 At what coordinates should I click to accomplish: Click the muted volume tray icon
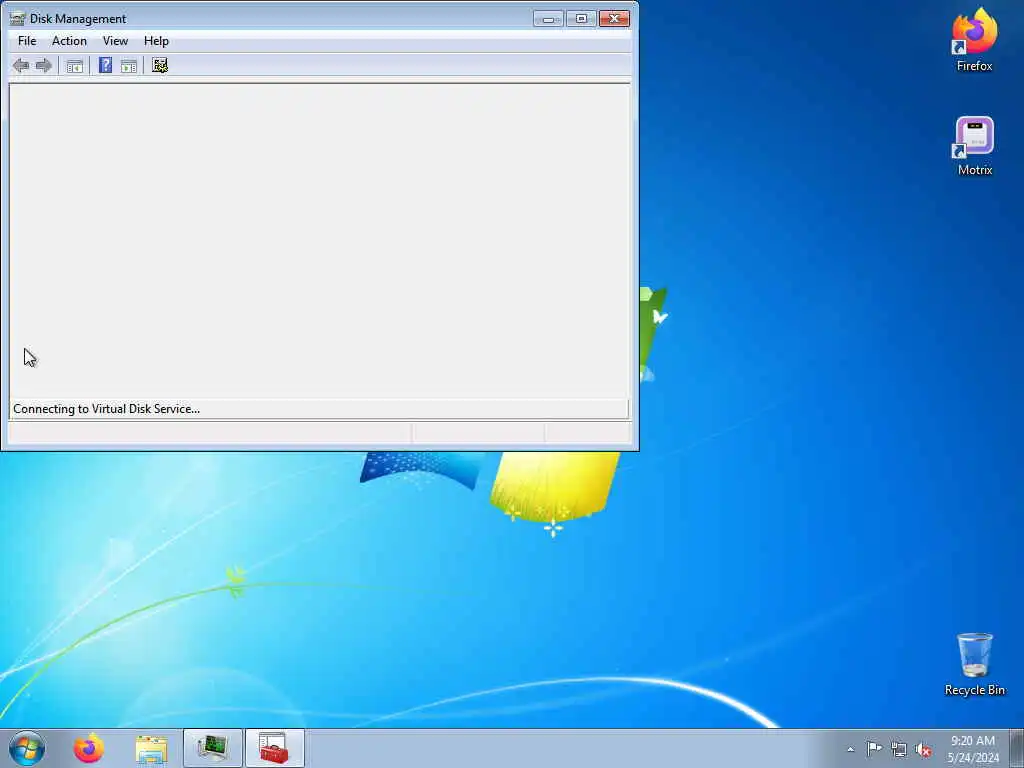(923, 749)
